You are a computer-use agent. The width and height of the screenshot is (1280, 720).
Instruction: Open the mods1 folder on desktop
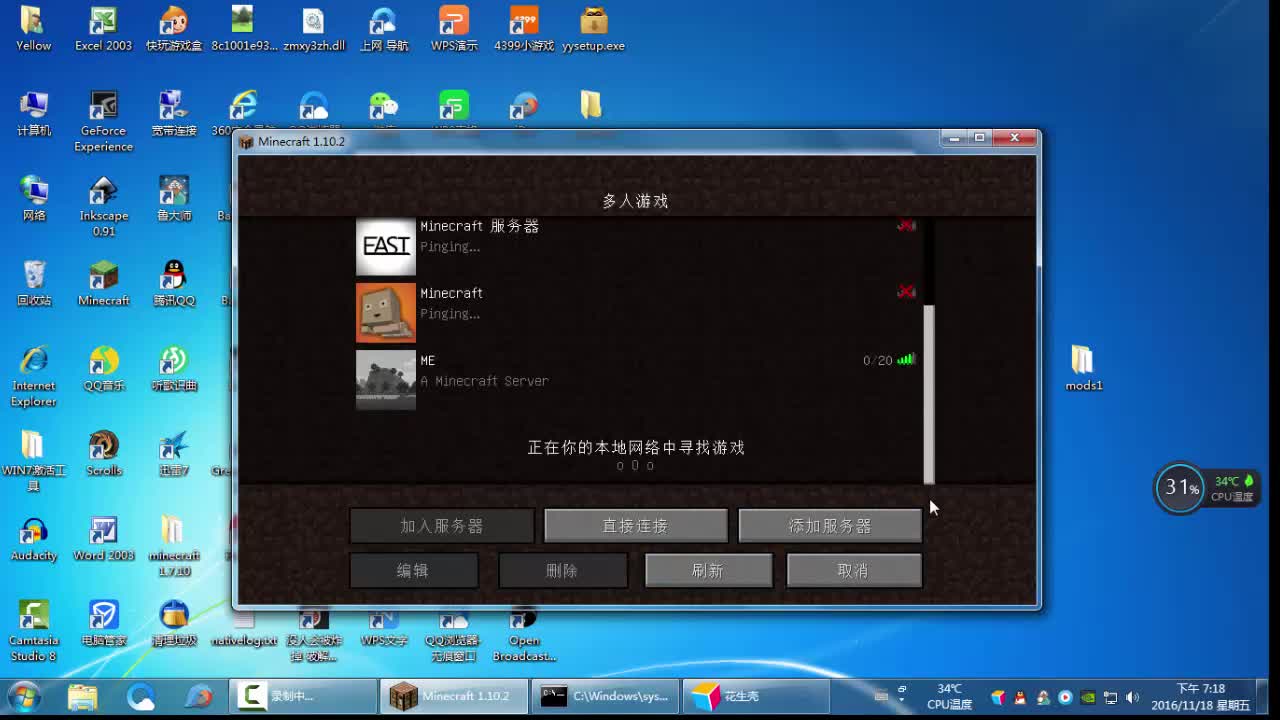click(x=1083, y=369)
